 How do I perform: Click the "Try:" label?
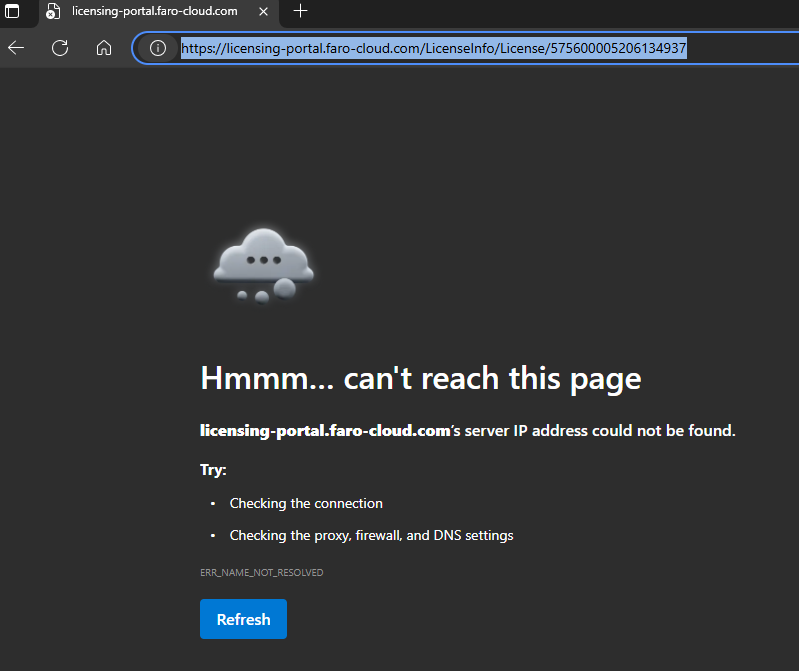[213, 469]
